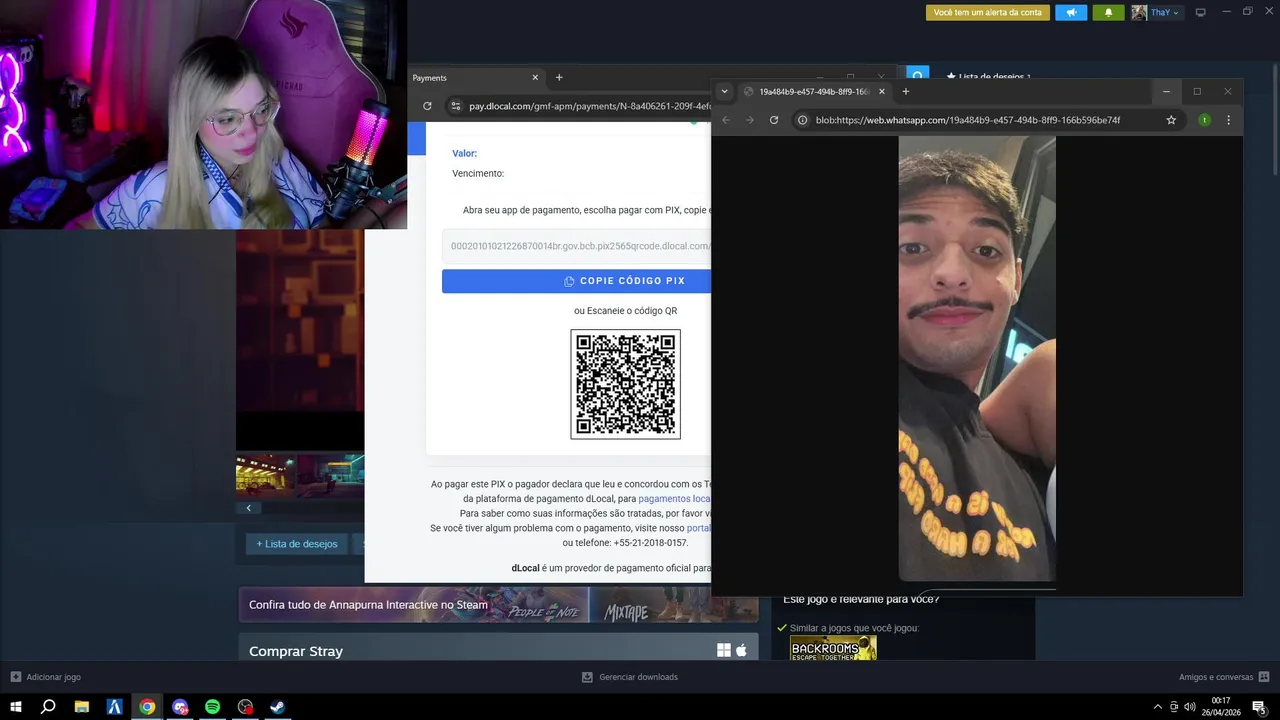Bookmark this page with star icon
Image resolution: width=1280 pixels, height=720 pixels.
[x=1171, y=120]
